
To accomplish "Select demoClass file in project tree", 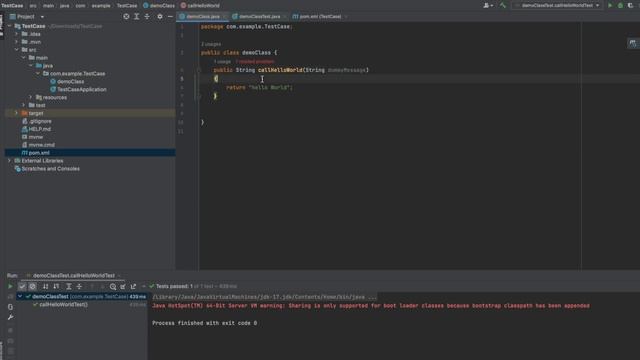I will point(70,81).
